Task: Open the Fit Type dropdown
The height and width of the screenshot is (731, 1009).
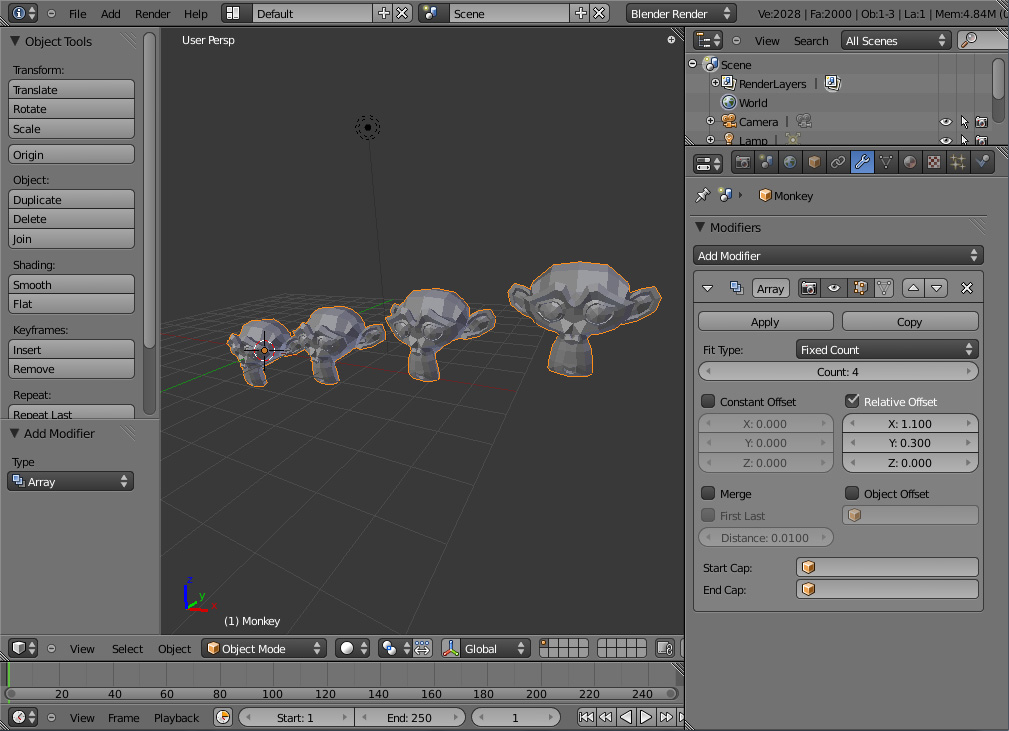Action: (887, 350)
